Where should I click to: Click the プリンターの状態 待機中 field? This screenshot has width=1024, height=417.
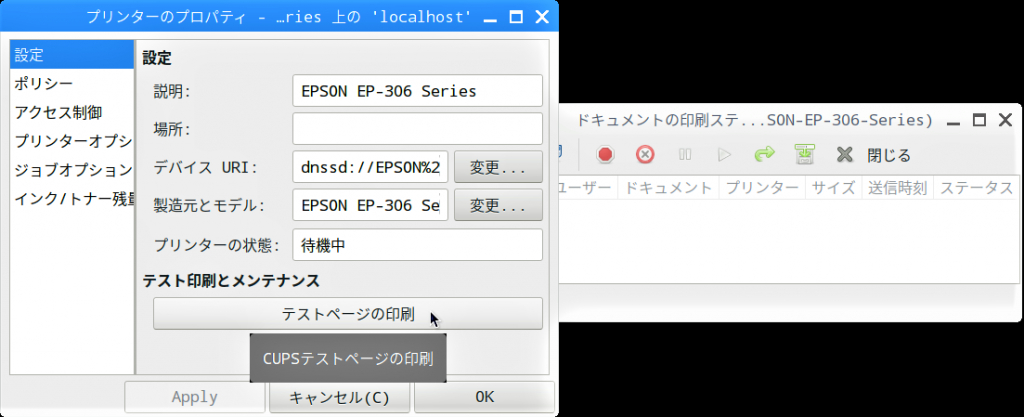coord(417,245)
